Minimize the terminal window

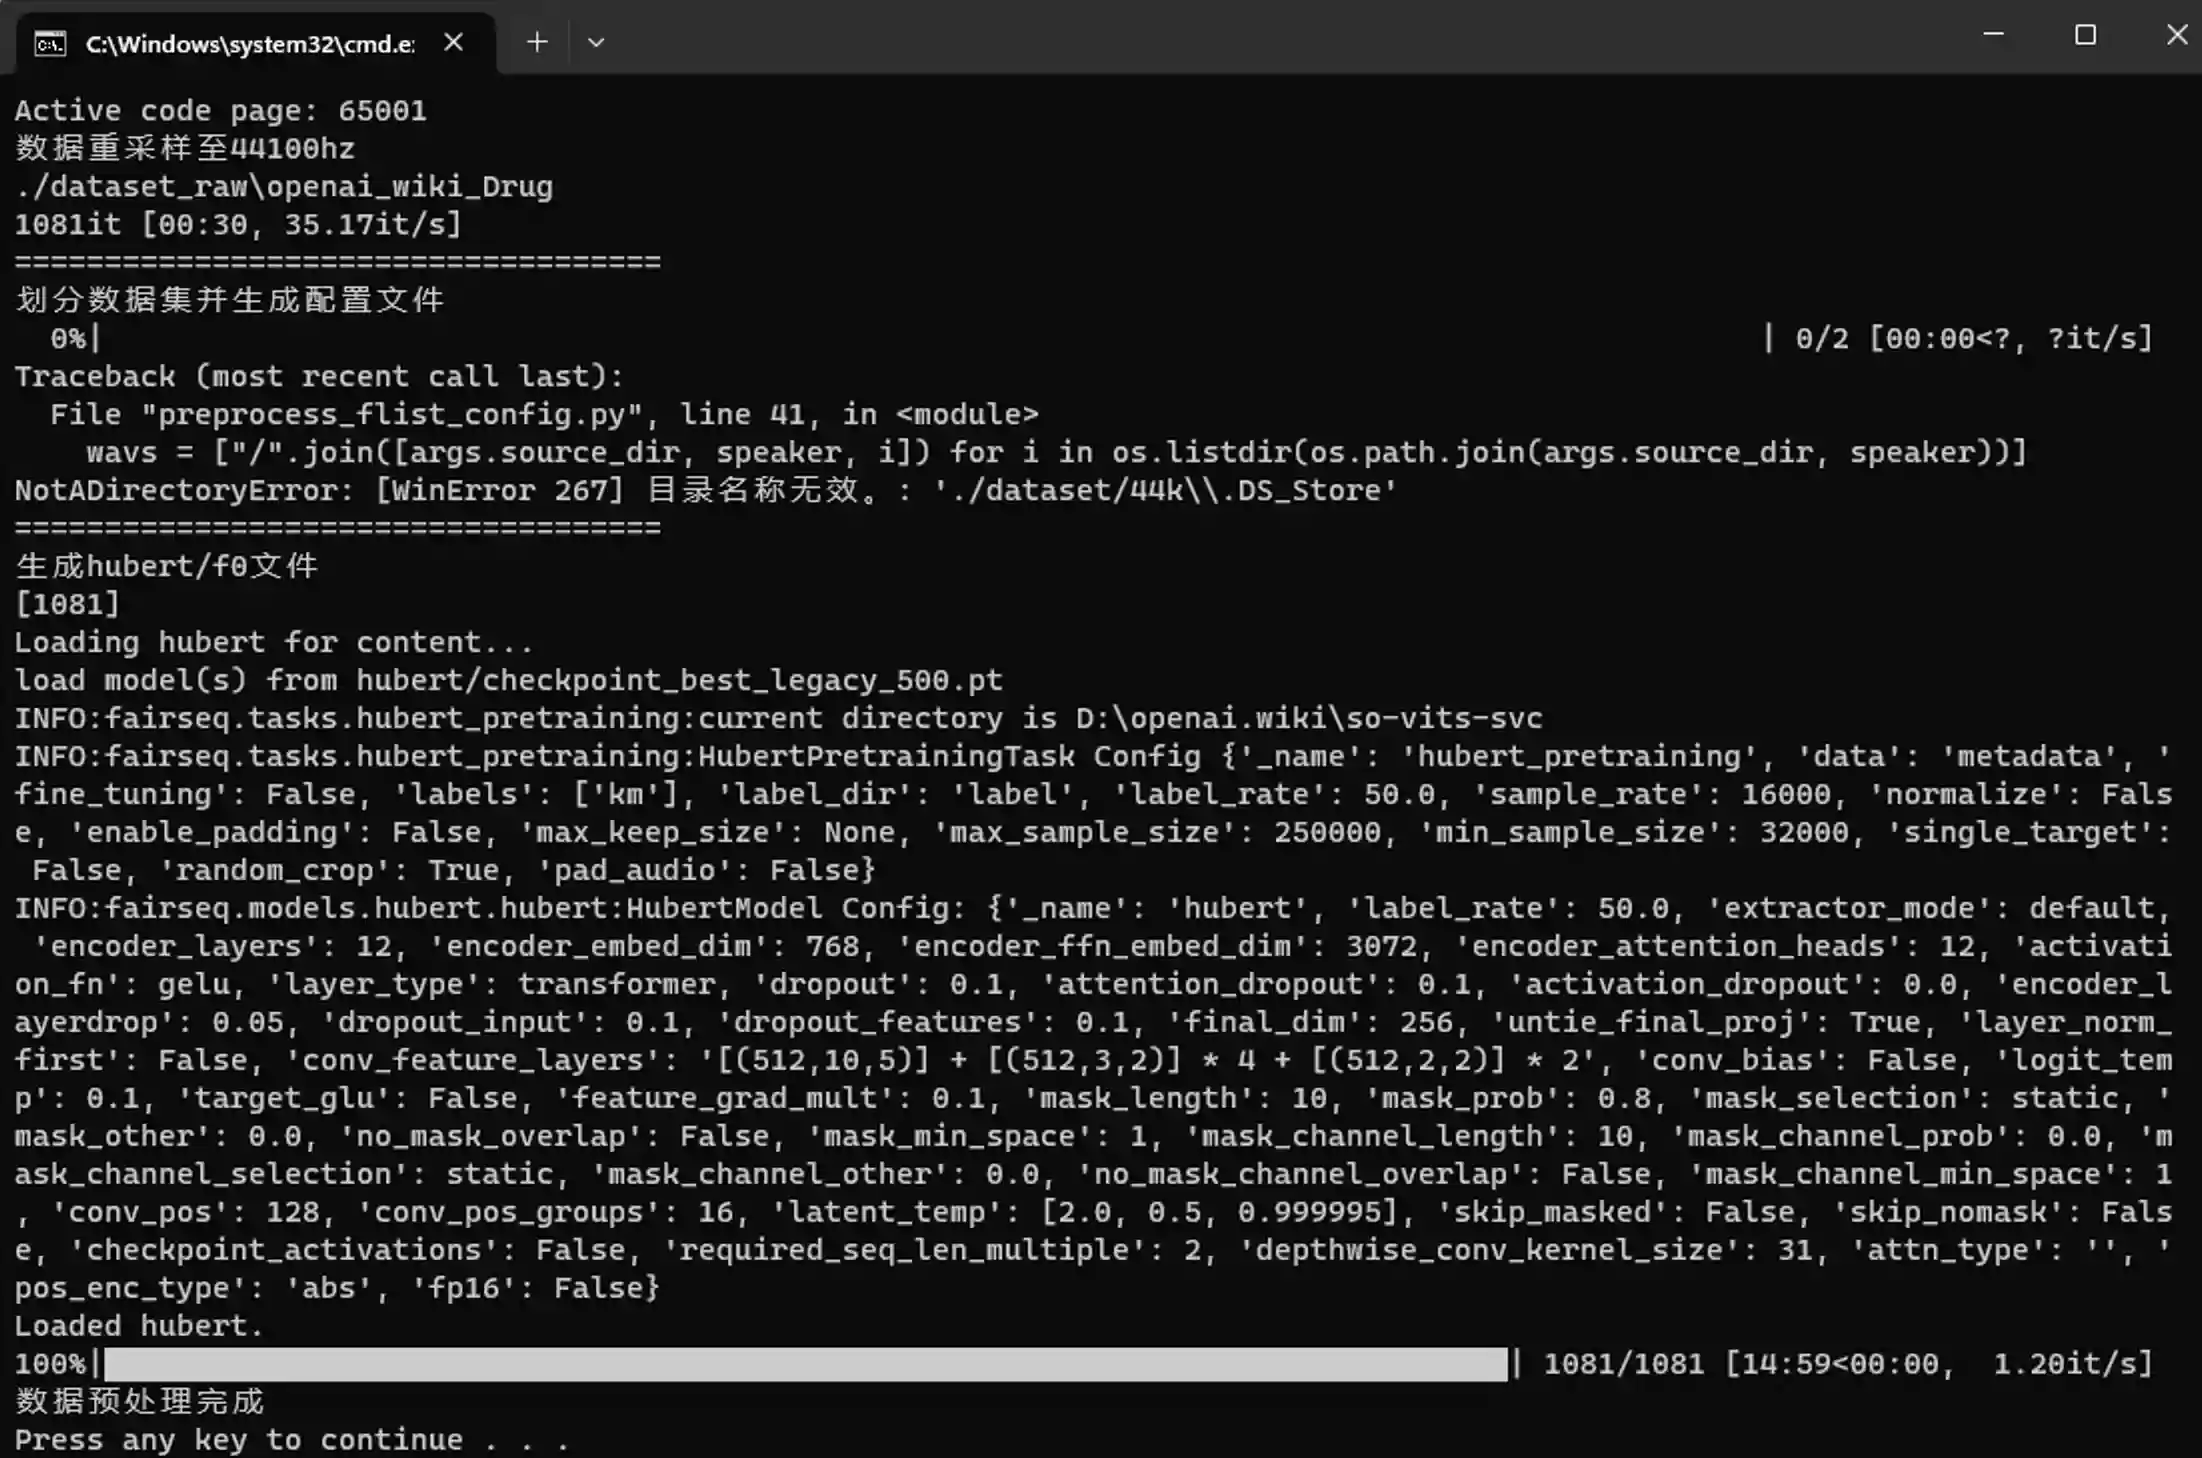pyautogui.click(x=1993, y=35)
